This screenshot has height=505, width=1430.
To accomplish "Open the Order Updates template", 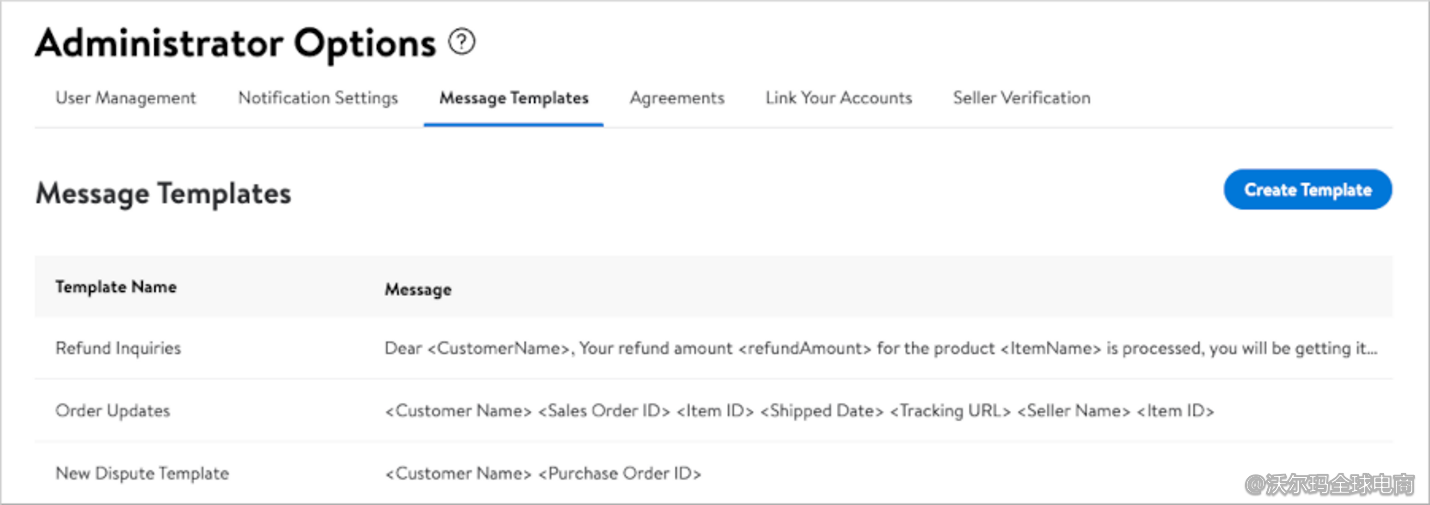I will point(113,411).
